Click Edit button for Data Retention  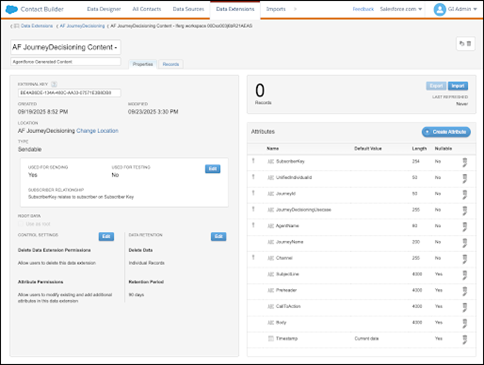tap(219, 236)
